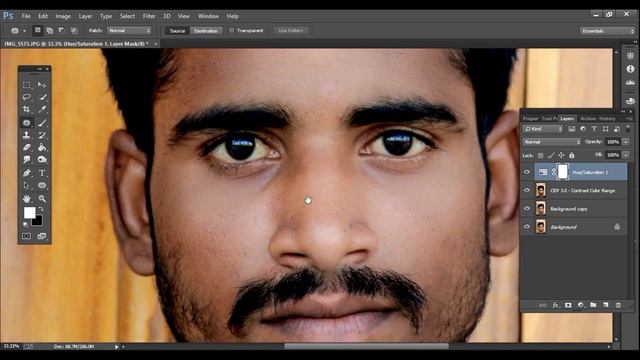The width and height of the screenshot is (640, 360).
Task: Select the Smudge tool
Action: (x=27, y=159)
